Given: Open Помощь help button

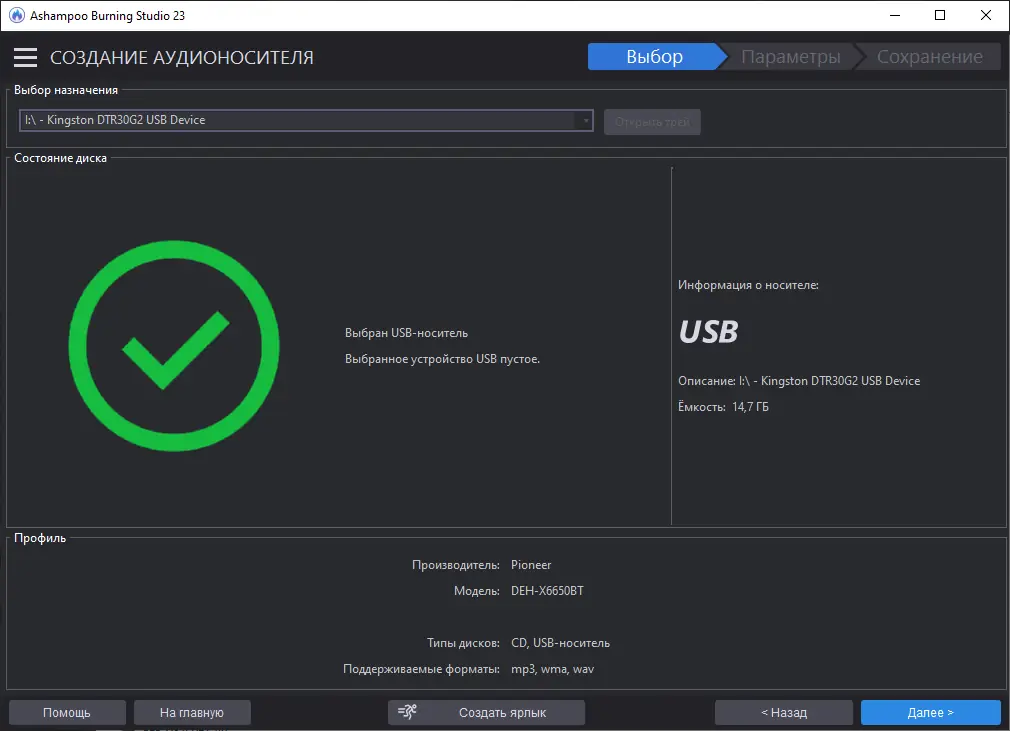Looking at the screenshot, I should 67,712.
